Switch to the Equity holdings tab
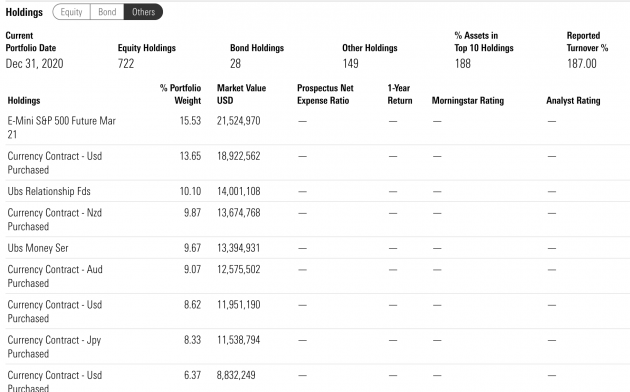This screenshot has height=392, width=630. [x=72, y=12]
